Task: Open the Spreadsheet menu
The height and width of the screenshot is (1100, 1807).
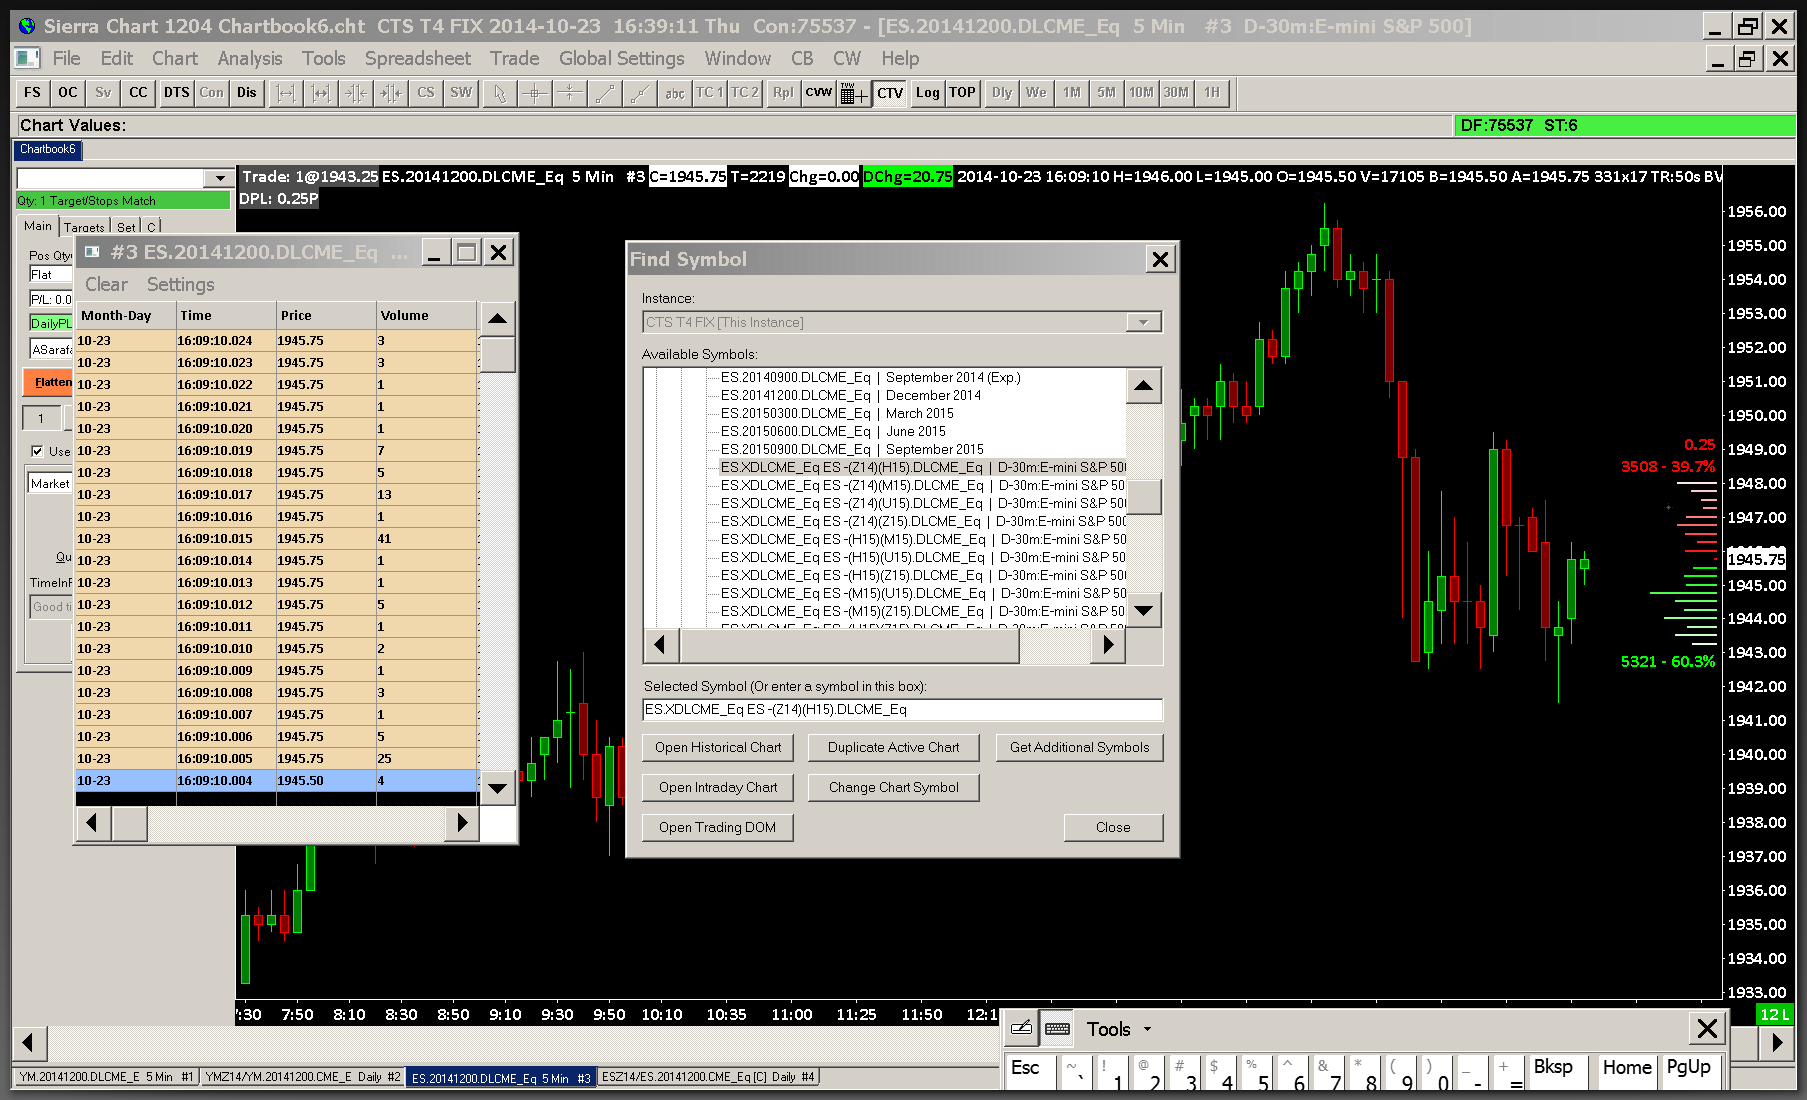Action: pyautogui.click(x=418, y=59)
